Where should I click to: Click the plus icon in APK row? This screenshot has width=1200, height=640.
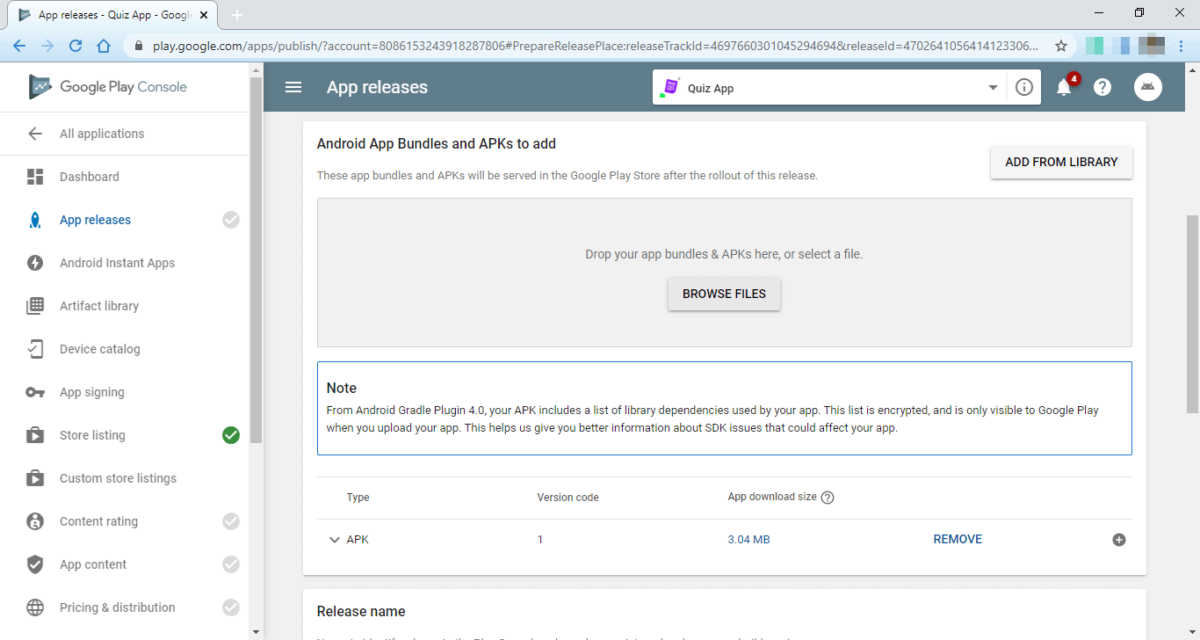point(1119,540)
